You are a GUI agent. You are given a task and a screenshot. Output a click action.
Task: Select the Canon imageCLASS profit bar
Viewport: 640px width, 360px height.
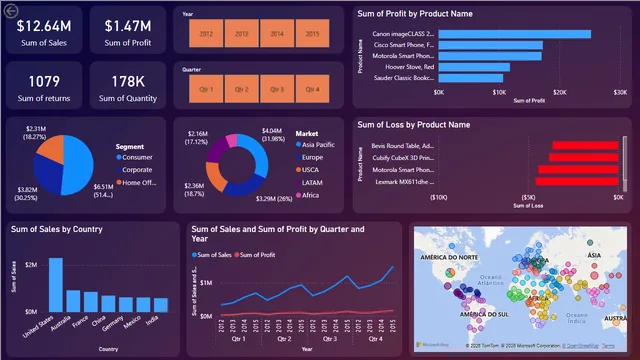[515, 34]
